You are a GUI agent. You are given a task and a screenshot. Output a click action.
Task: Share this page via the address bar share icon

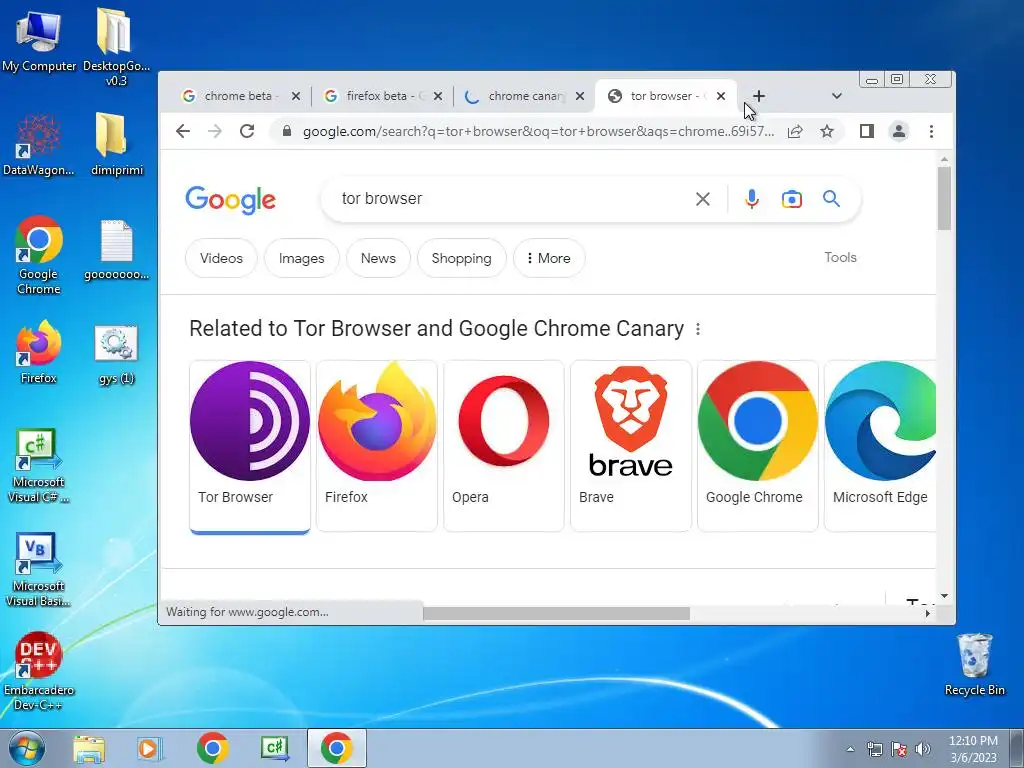coord(795,131)
